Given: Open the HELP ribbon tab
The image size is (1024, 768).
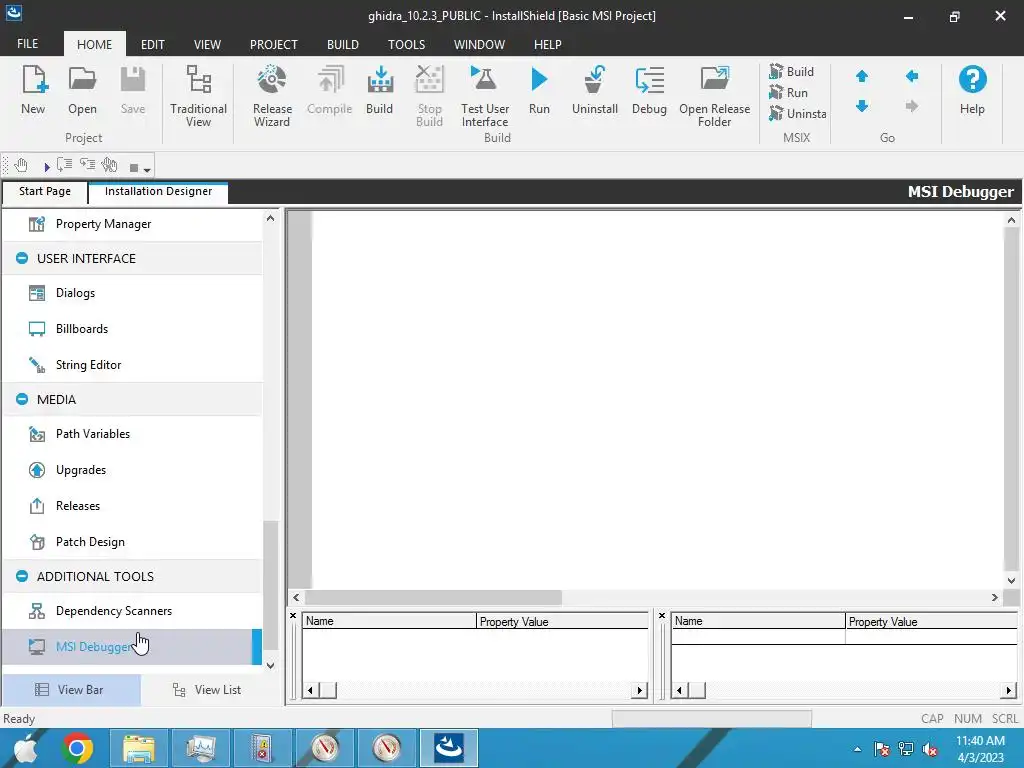Looking at the screenshot, I should tap(547, 44).
